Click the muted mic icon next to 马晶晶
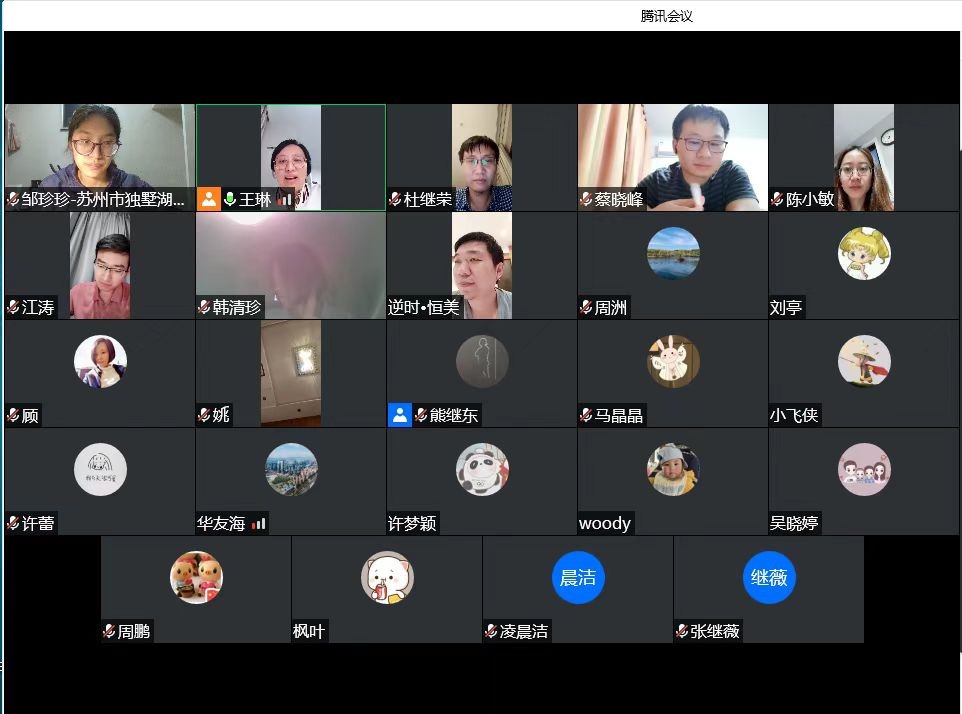Image resolution: width=962 pixels, height=714 pixels. pos(586,415)
